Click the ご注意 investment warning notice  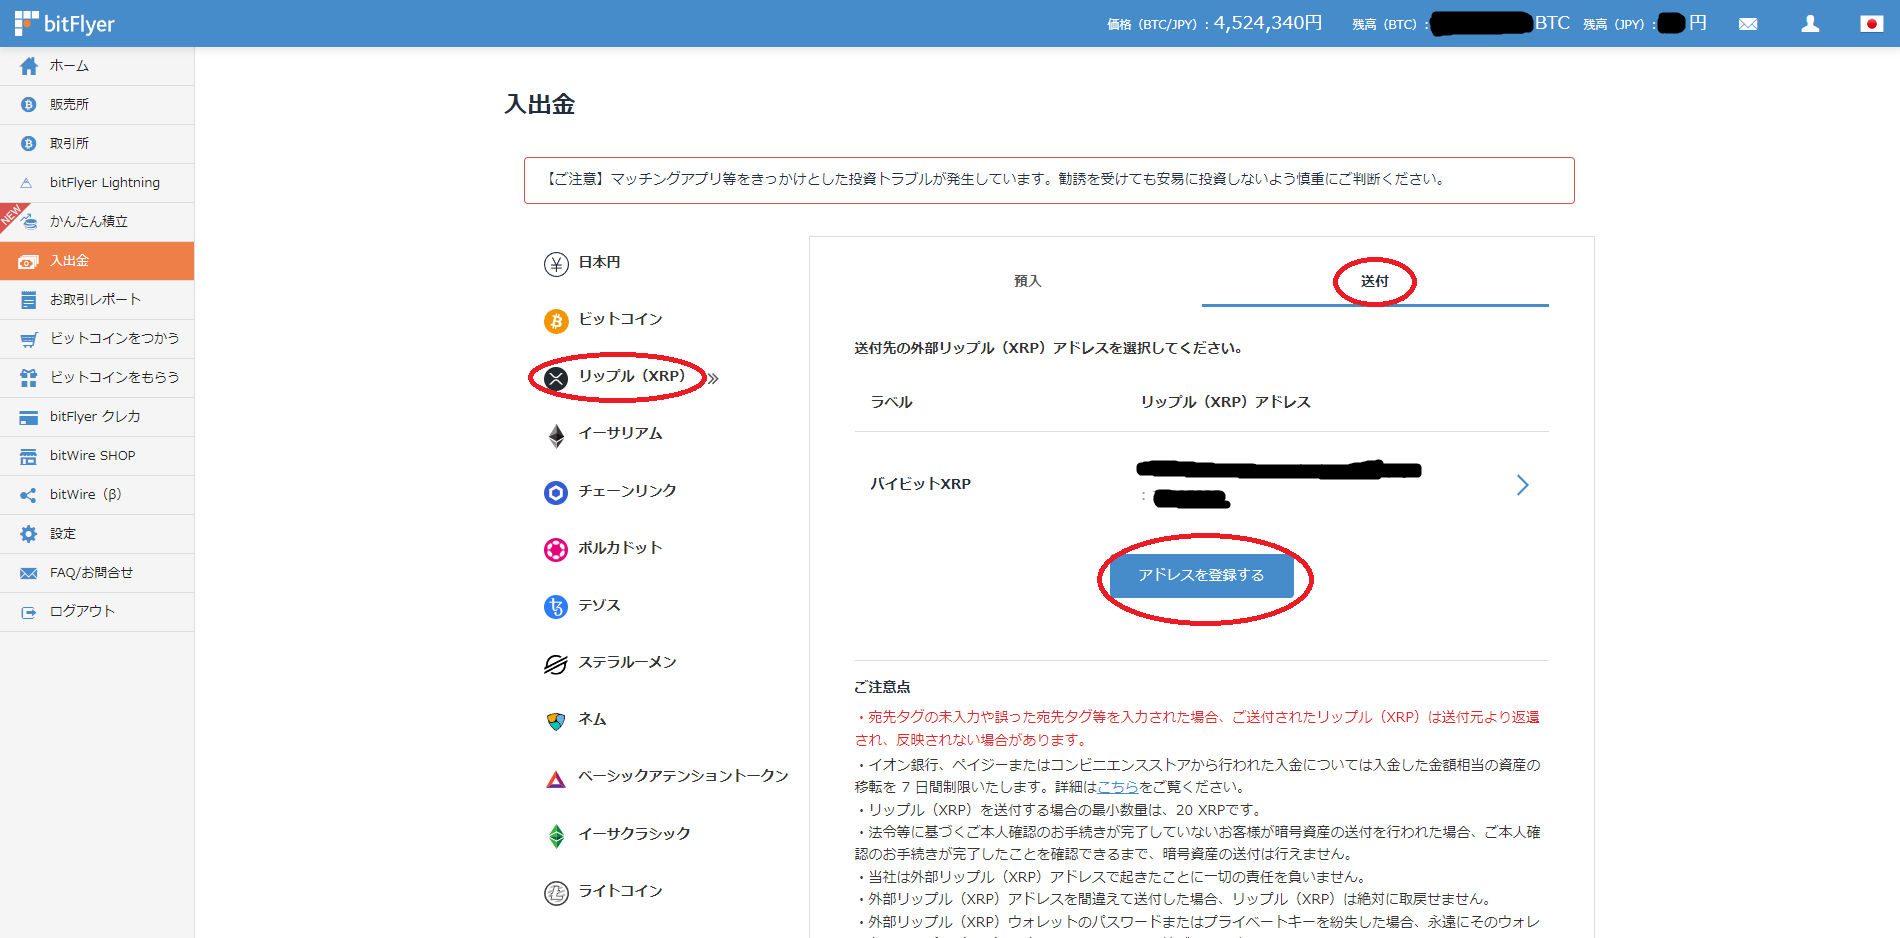(1049, 180)
